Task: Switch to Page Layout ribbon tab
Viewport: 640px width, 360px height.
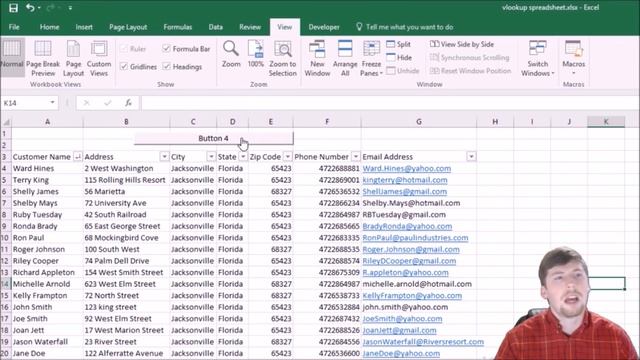Action: click(128, 27)
